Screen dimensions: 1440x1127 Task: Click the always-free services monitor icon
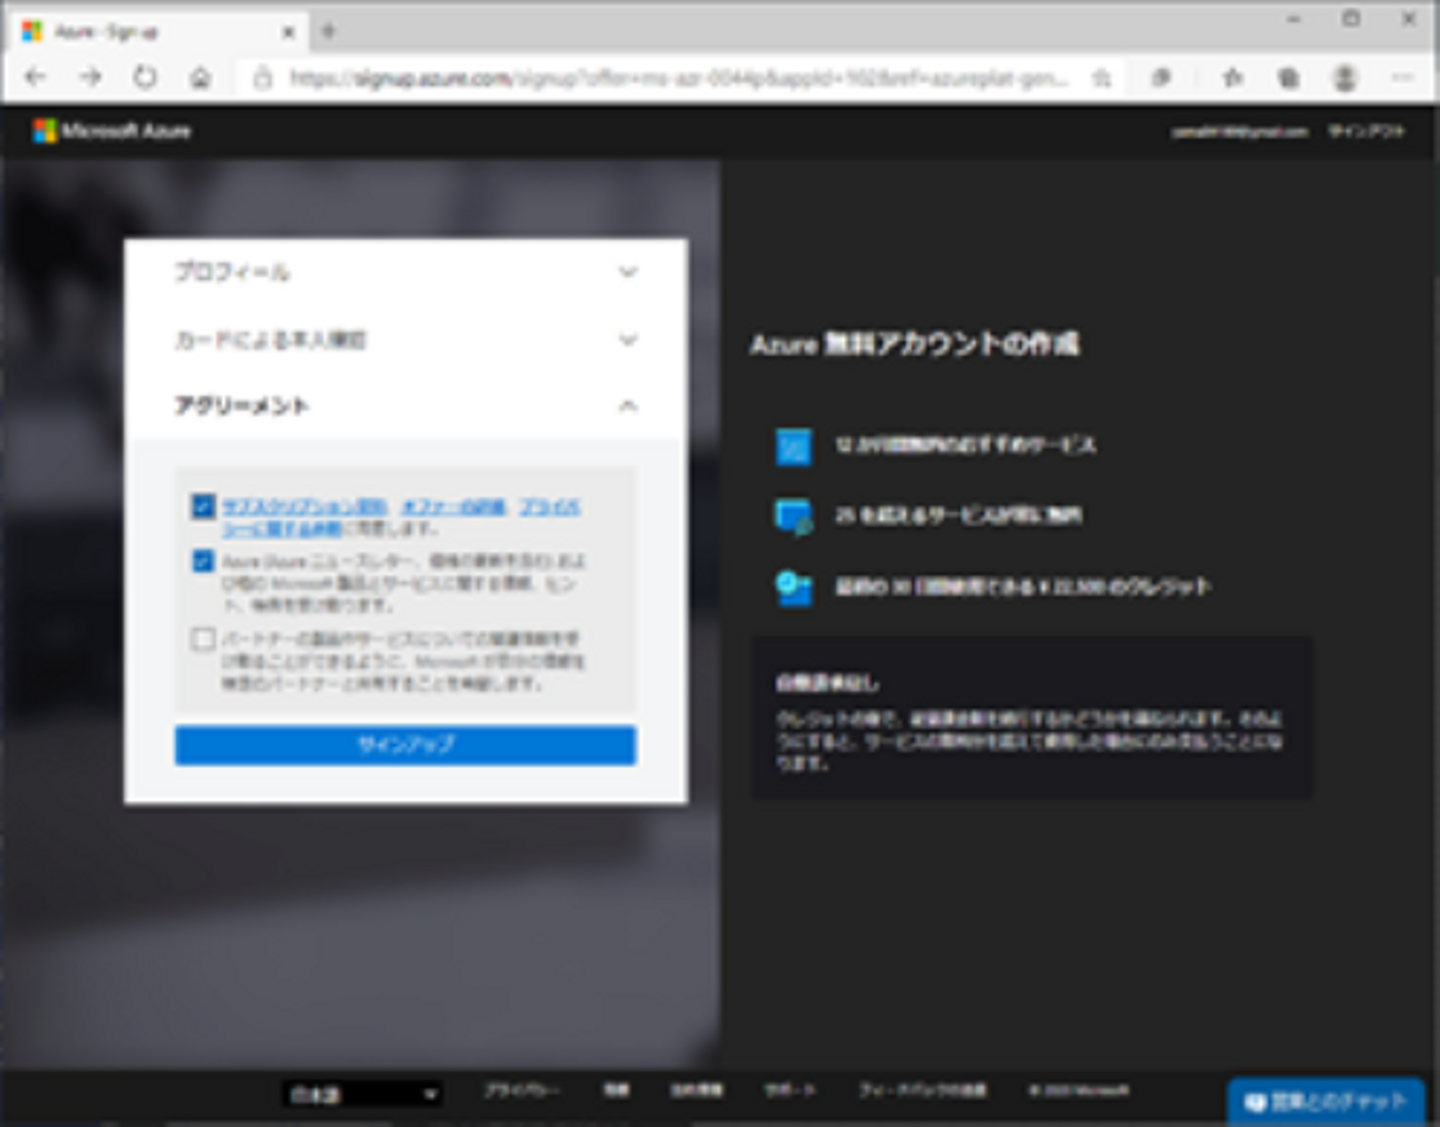[x=794, y=517]
